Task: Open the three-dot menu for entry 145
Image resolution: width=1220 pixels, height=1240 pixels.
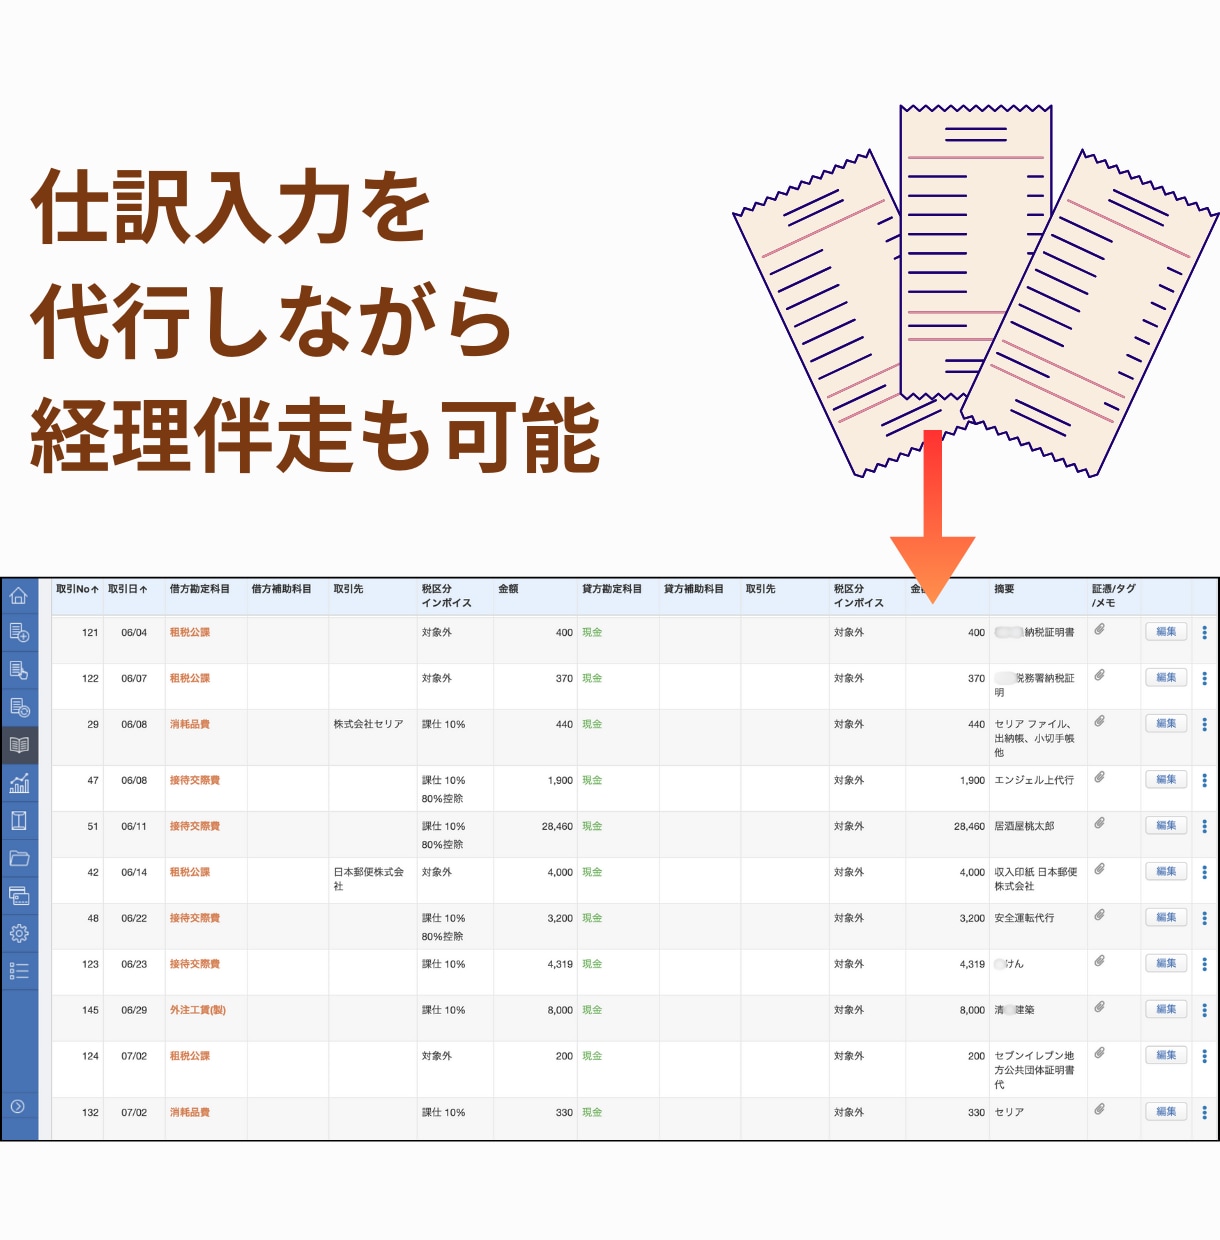Action: pos(1204,1011)
